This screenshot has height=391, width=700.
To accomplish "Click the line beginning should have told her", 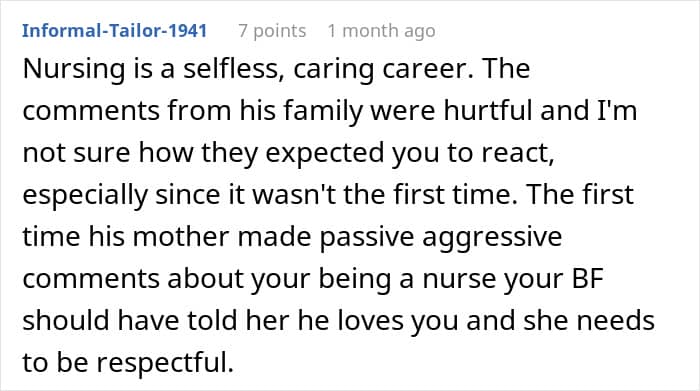I will 338,321.
